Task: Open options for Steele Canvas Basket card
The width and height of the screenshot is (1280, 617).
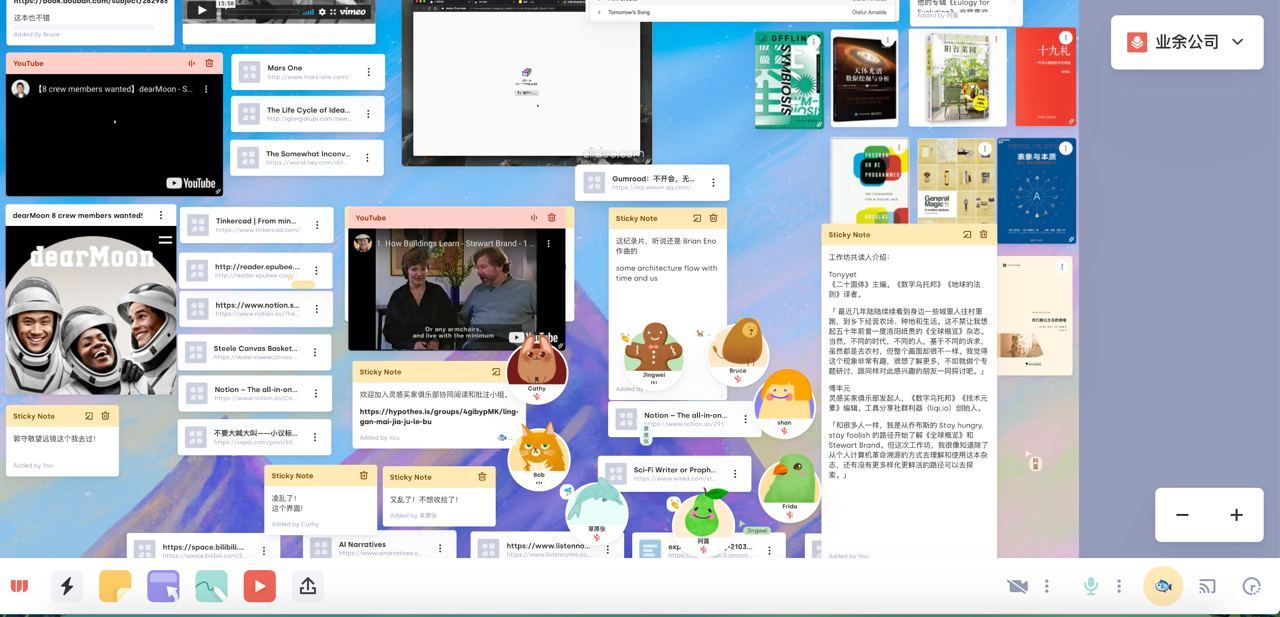Action: click(317, 352)
